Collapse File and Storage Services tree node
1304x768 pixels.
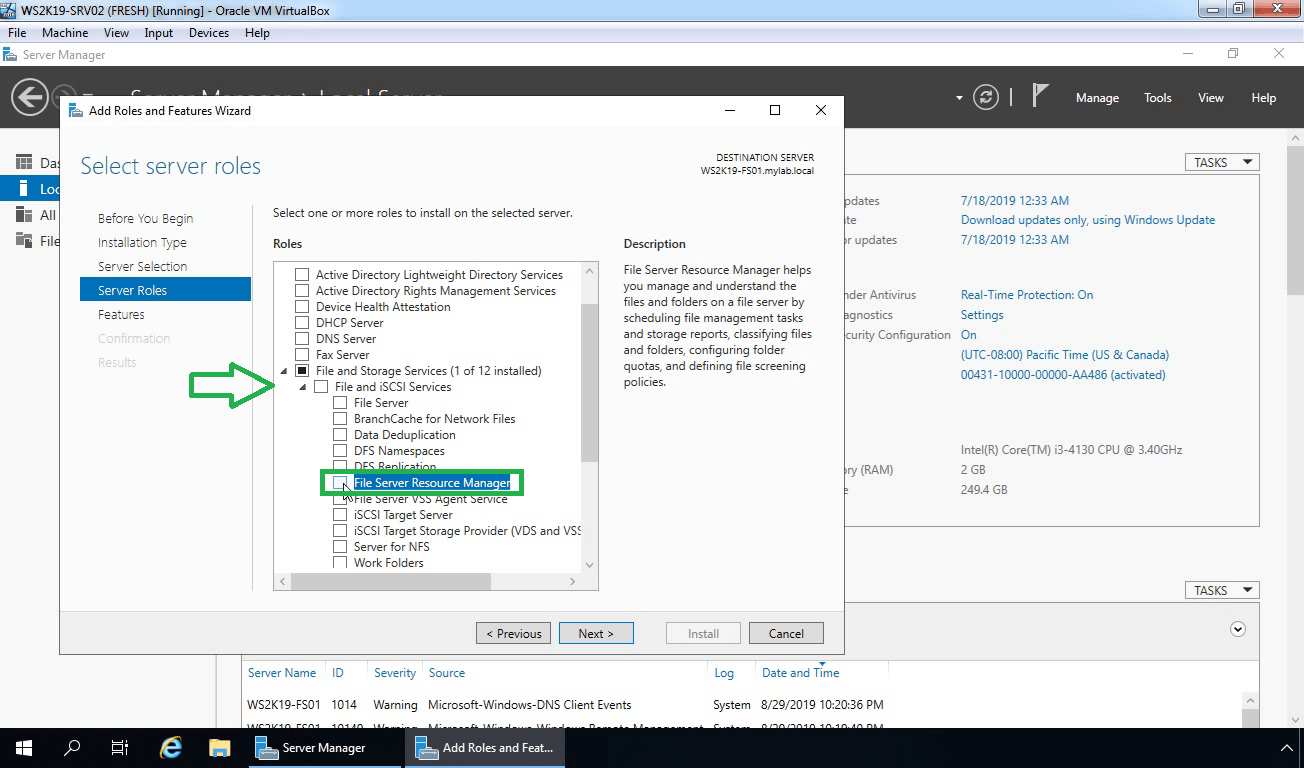284,372
